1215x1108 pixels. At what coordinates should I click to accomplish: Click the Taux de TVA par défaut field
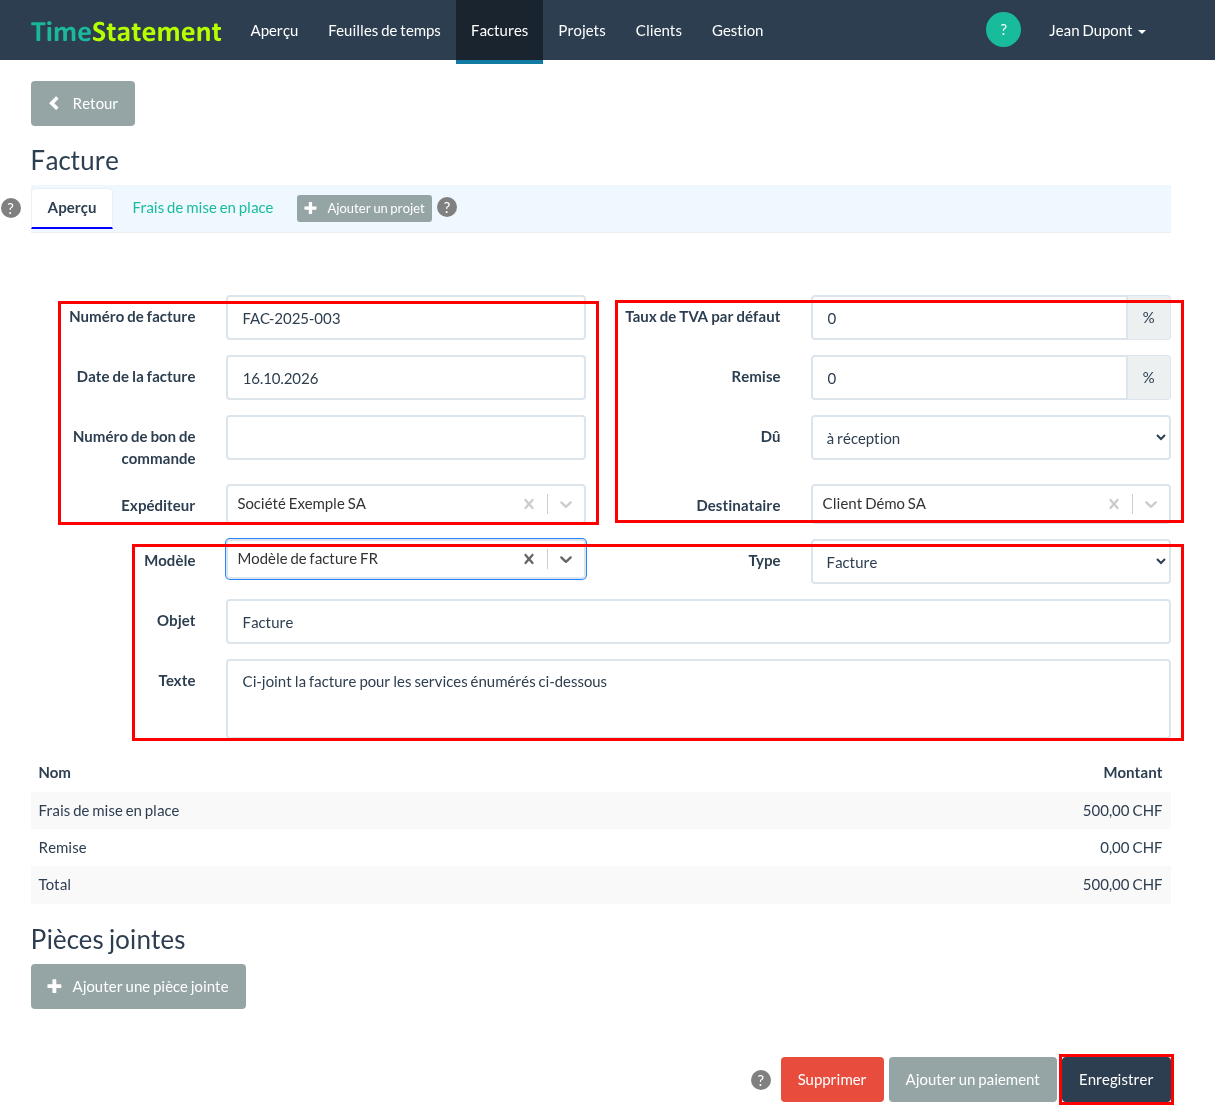970,318
